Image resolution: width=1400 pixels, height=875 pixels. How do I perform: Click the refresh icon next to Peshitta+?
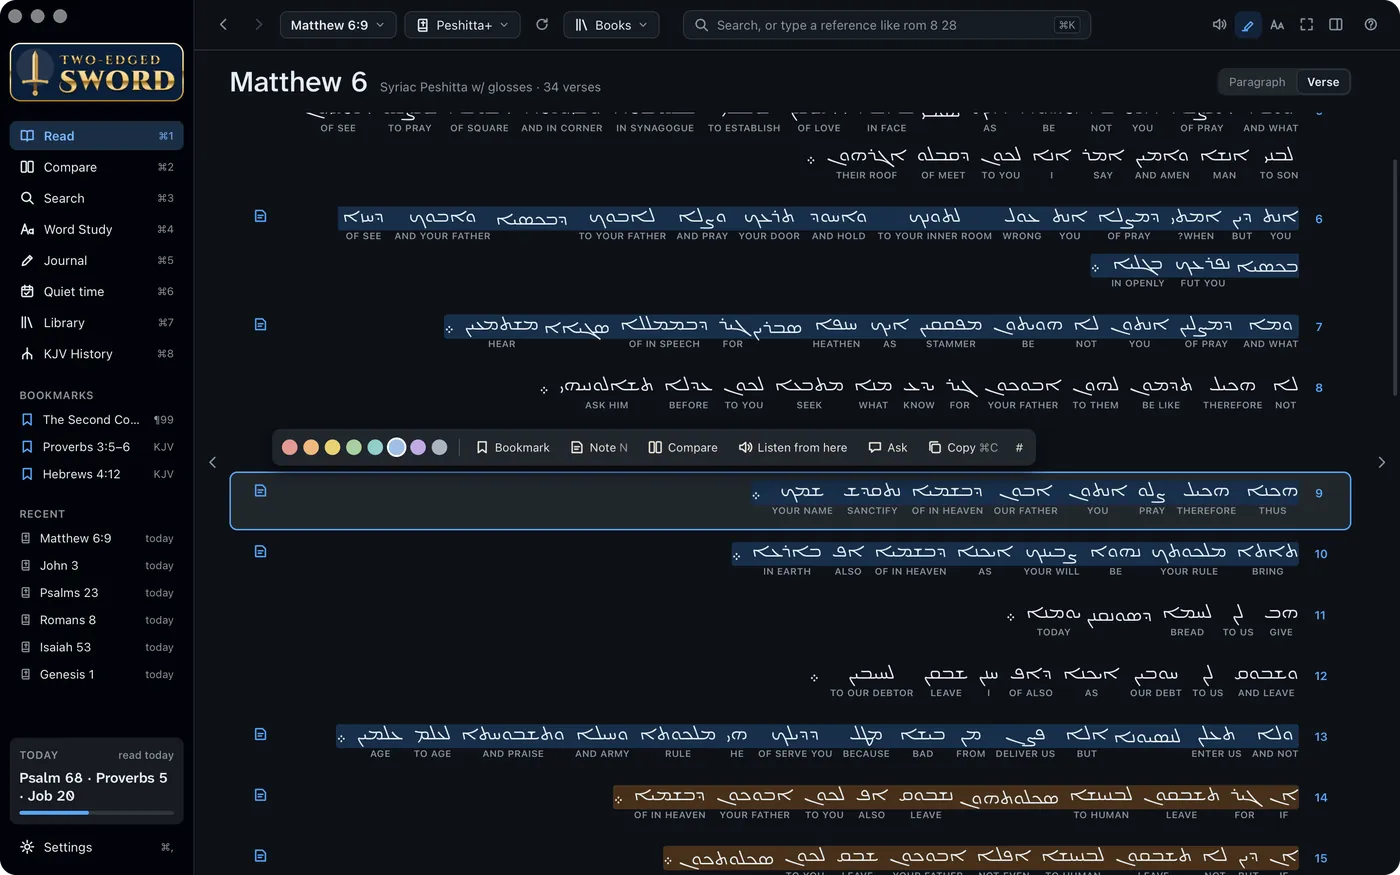pyautogui.click(x=542, y=25)
